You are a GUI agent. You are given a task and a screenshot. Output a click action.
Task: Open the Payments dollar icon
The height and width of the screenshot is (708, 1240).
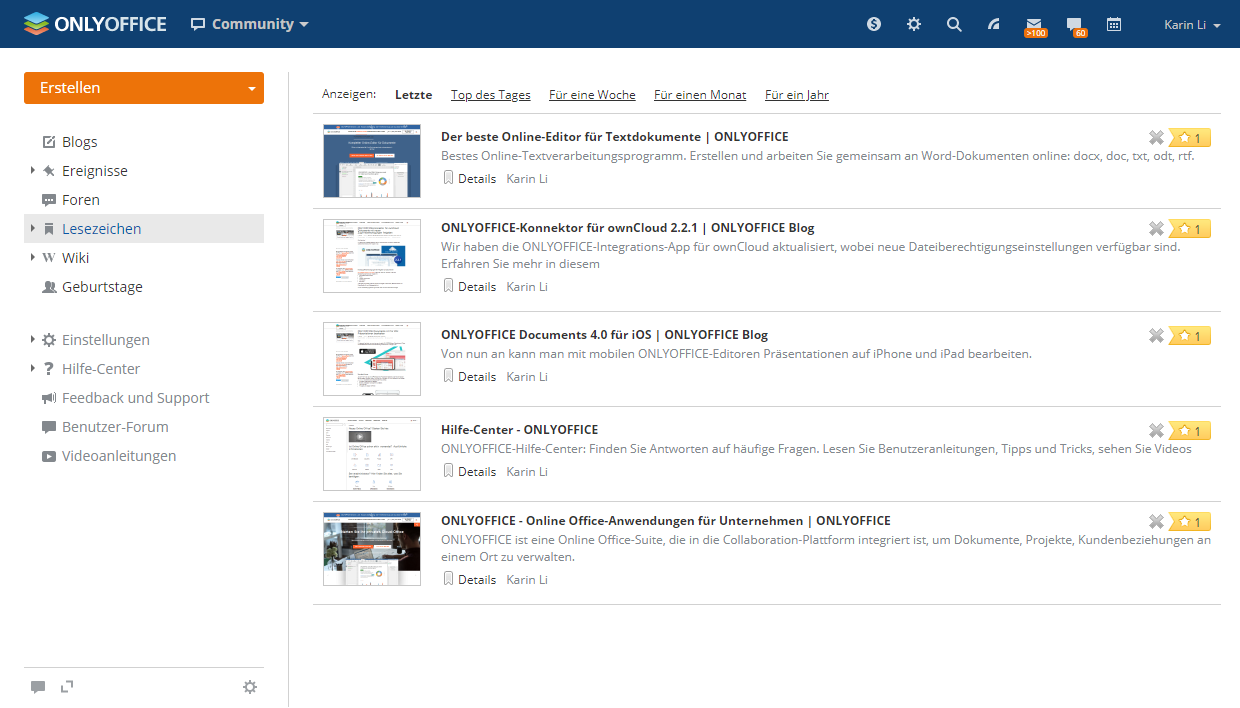tap(874, 24)
